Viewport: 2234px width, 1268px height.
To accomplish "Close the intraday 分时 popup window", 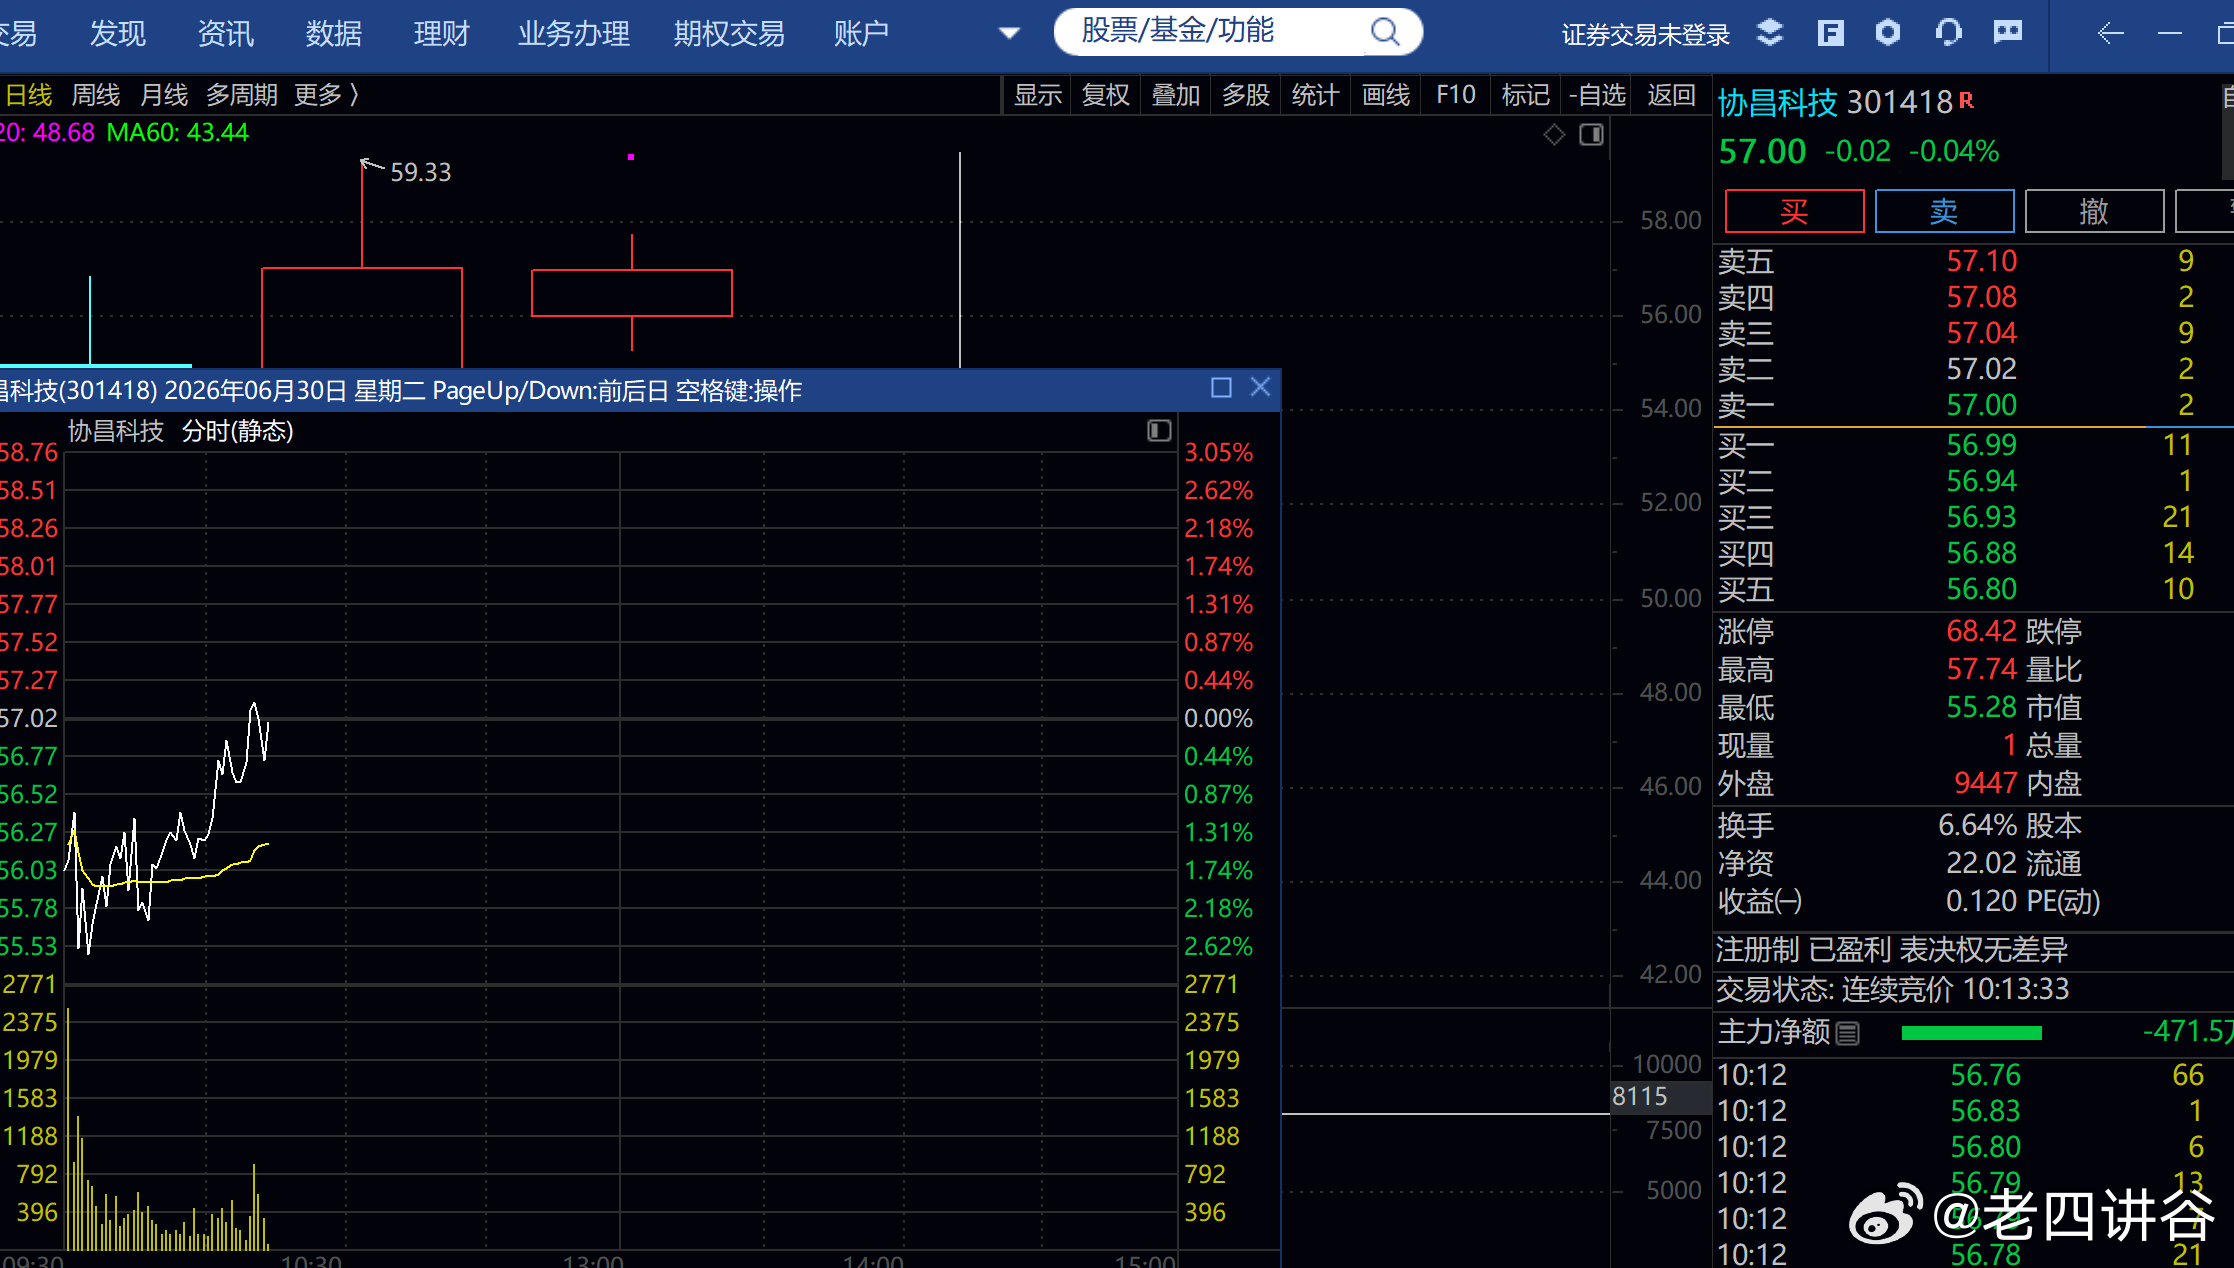I will (1260, 388).
